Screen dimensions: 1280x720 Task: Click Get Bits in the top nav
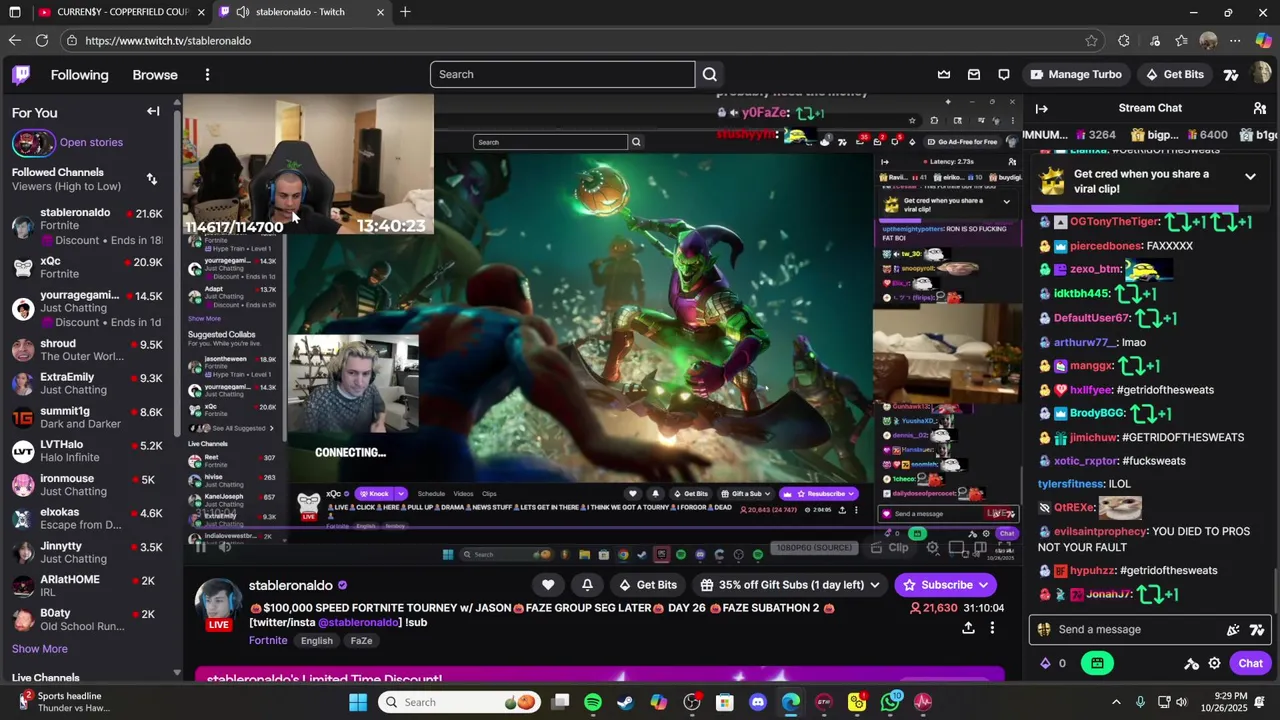point(1175,74)
